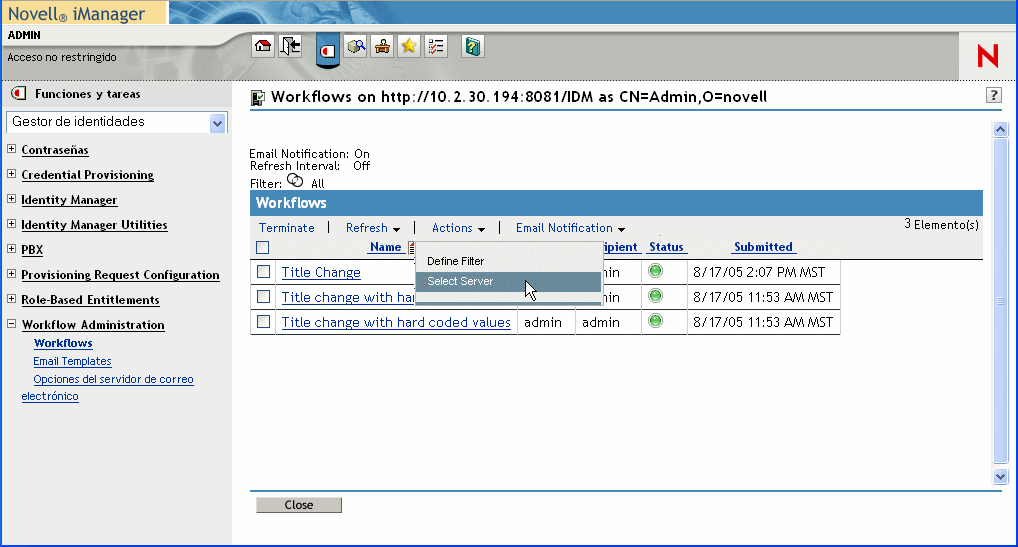Open Title change with hard coded values link
The width and height of the screenshot is (1018, 547).
(396, 322)
